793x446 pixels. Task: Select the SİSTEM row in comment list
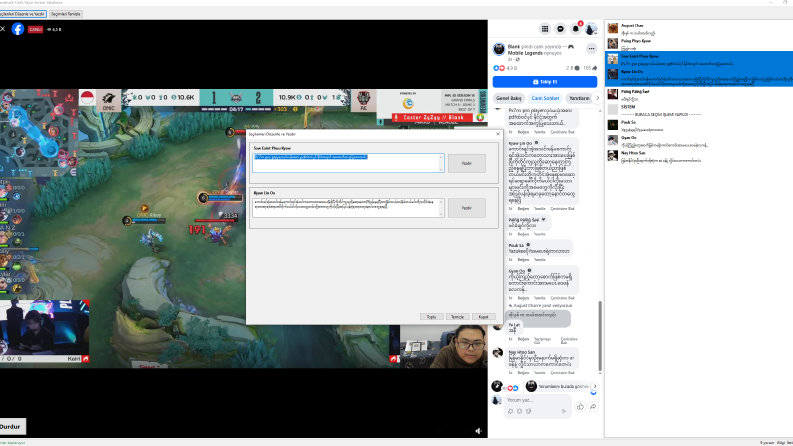699,110
